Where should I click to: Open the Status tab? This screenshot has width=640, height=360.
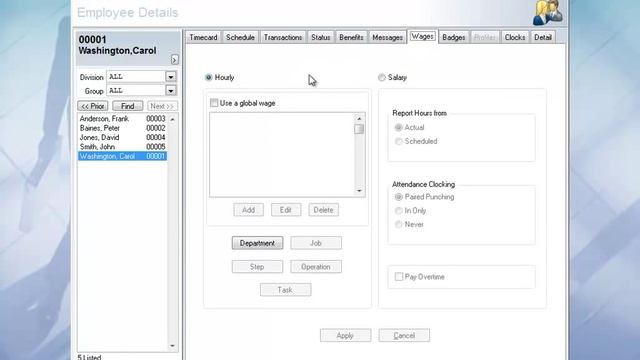pos(320,37)
